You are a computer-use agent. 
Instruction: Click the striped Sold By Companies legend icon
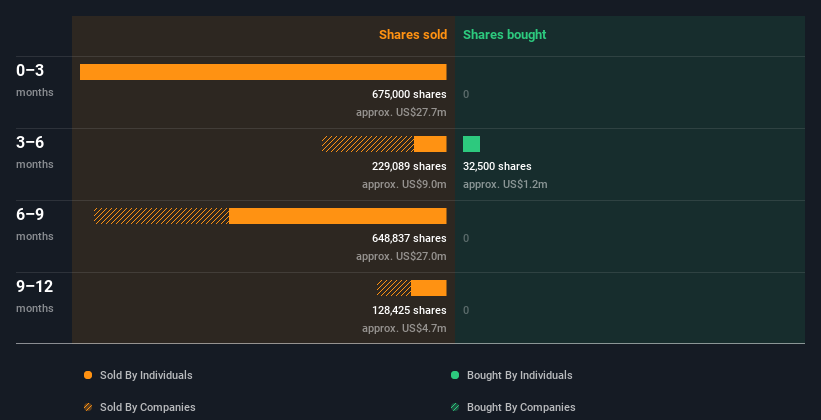click(88, 407)
